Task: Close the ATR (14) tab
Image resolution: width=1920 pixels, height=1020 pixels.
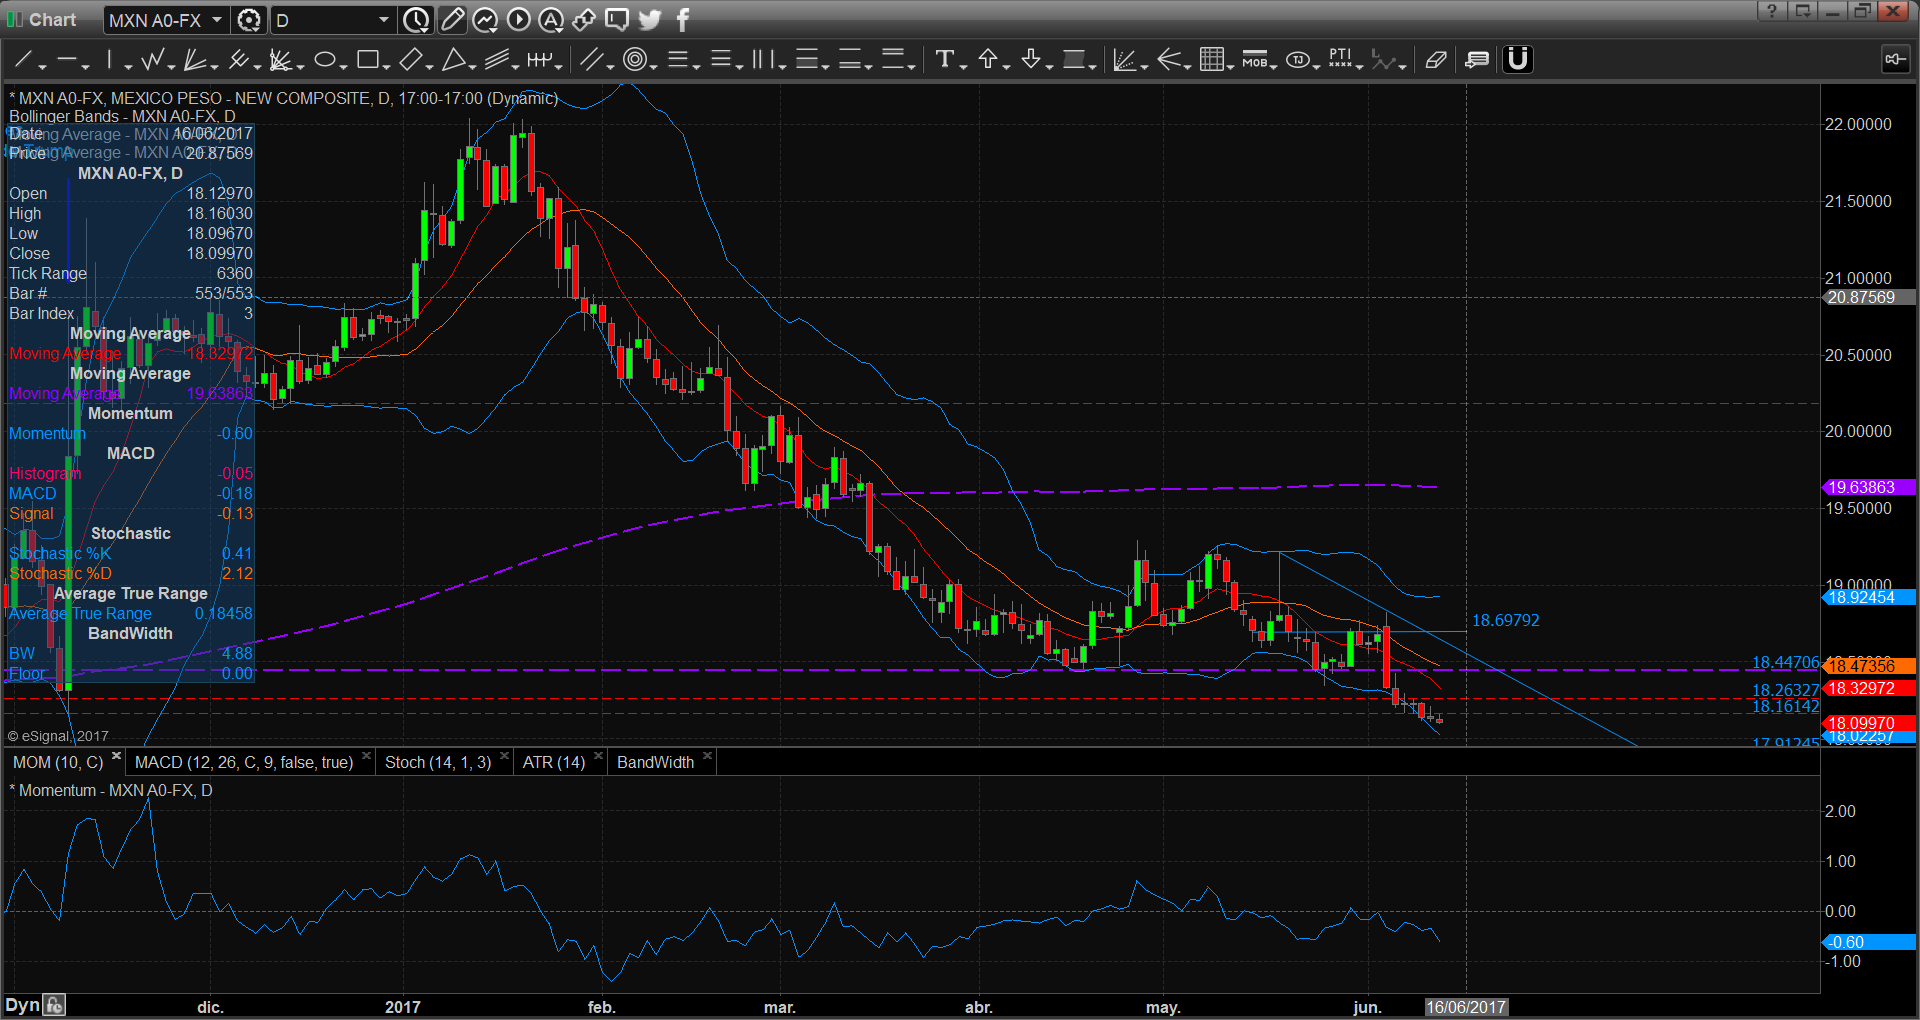Action: coord(598,756)
